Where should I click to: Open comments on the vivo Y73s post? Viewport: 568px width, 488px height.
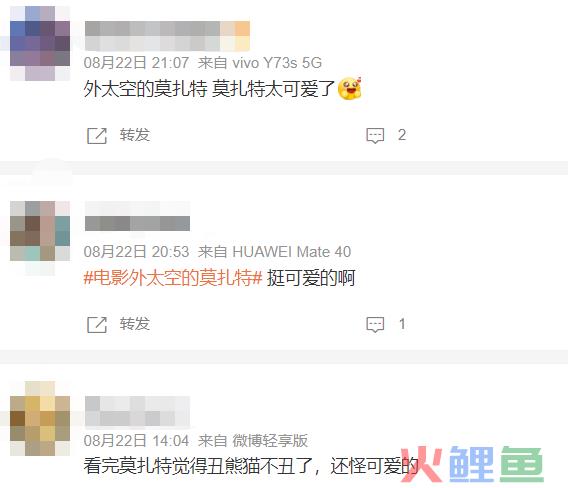[x=375, y=136]
